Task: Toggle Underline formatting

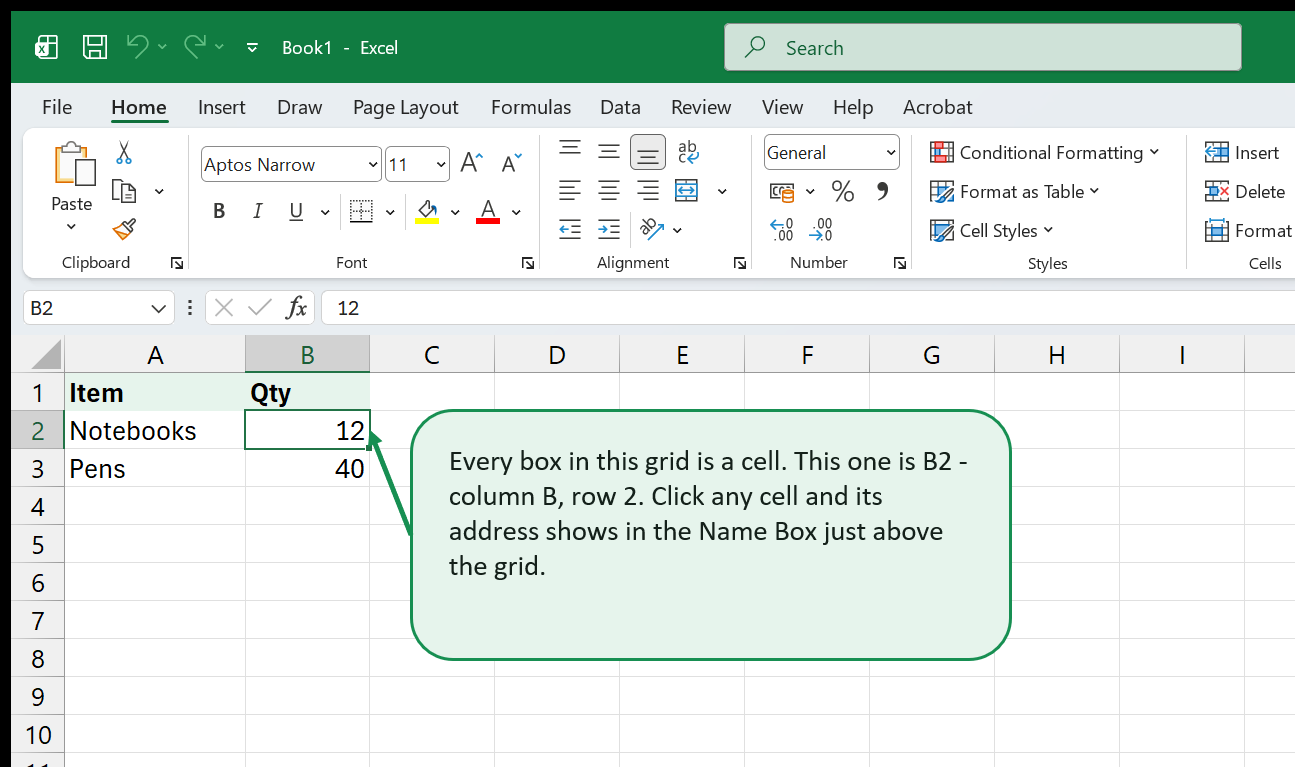Action: (296, 211)
